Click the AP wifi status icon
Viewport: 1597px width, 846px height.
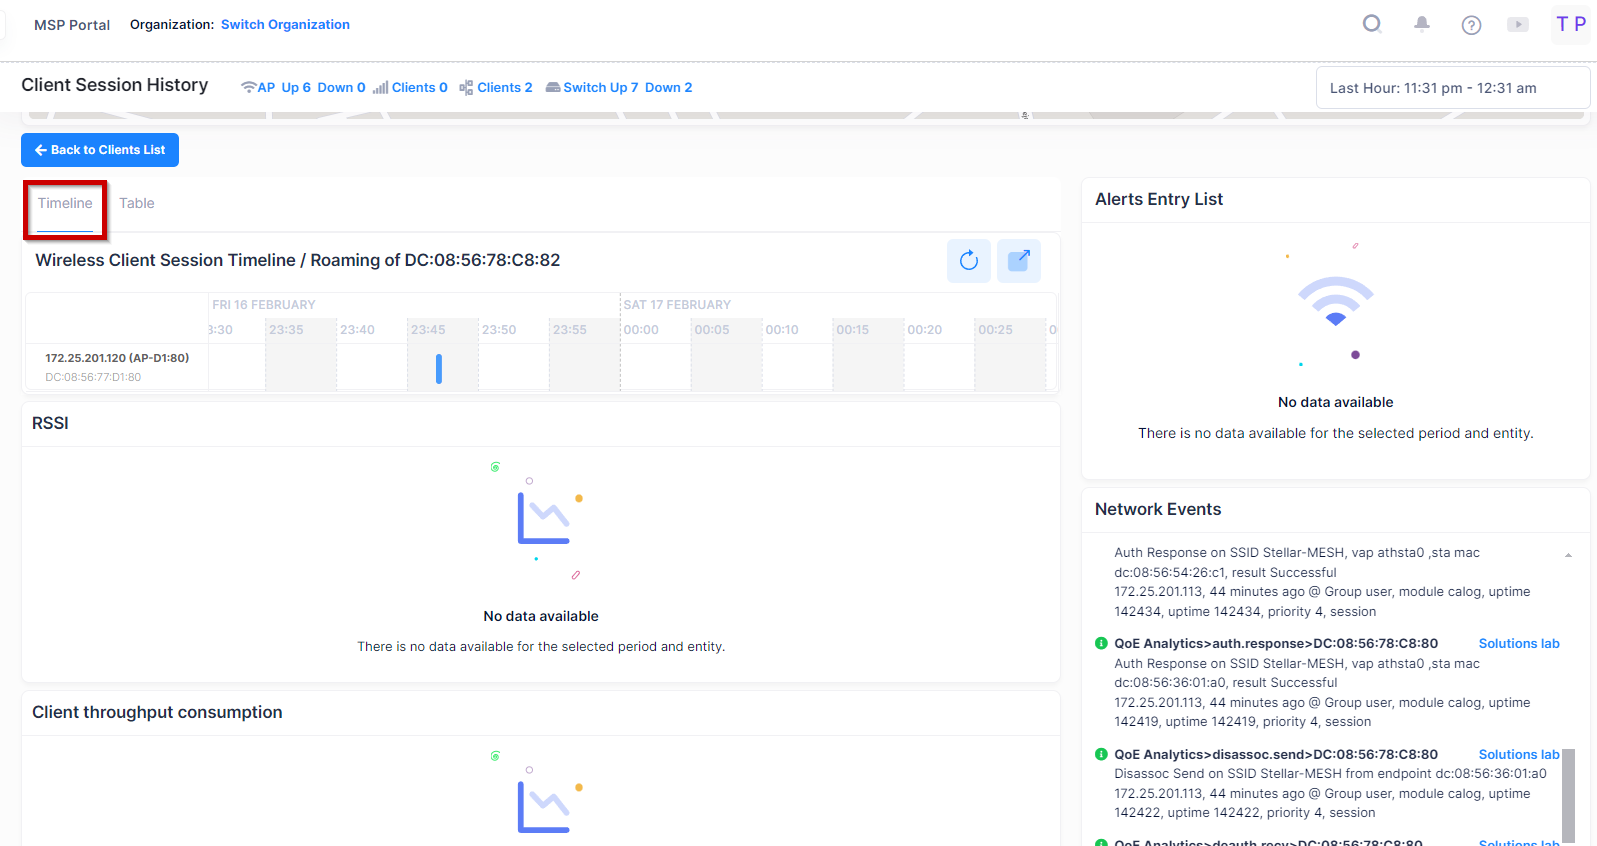(249, 88)
